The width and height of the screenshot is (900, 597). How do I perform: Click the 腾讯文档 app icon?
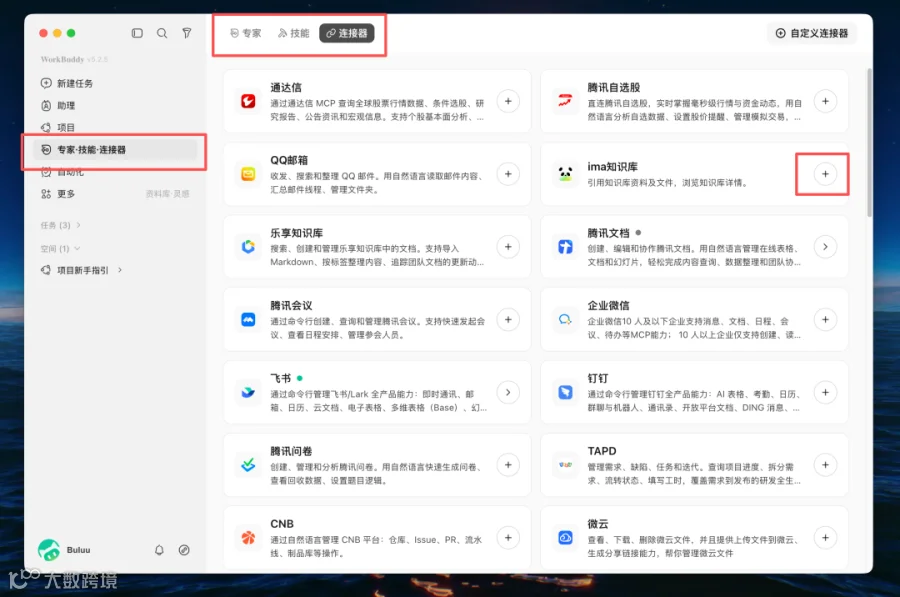565,247
